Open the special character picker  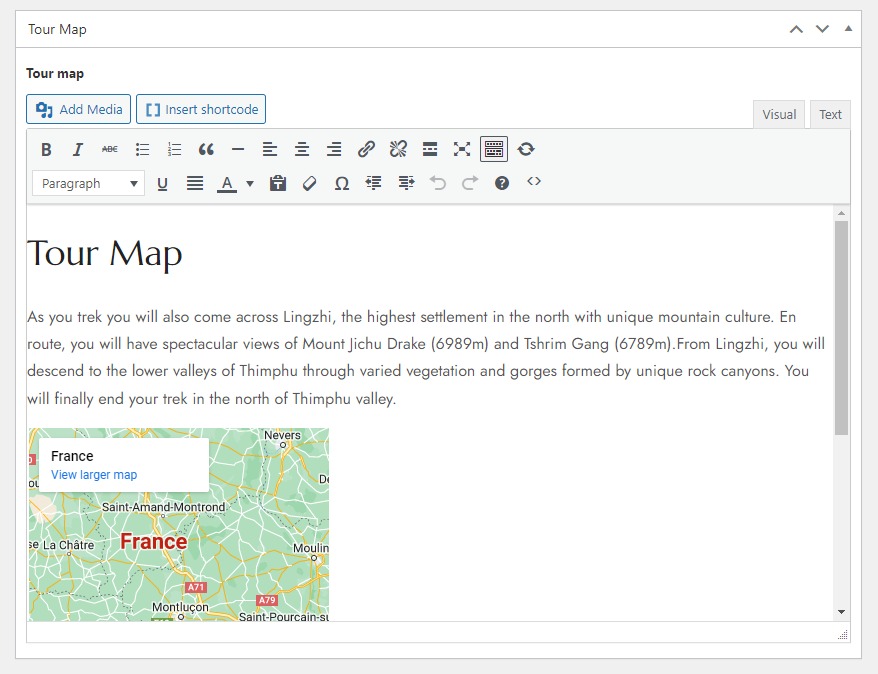pos(342,184)
